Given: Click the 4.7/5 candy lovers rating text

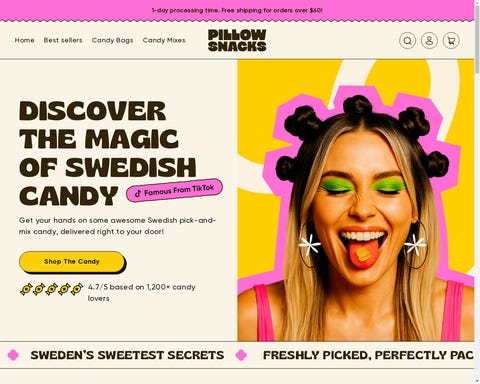Looking at the screenshot, I should click(142, 292).
